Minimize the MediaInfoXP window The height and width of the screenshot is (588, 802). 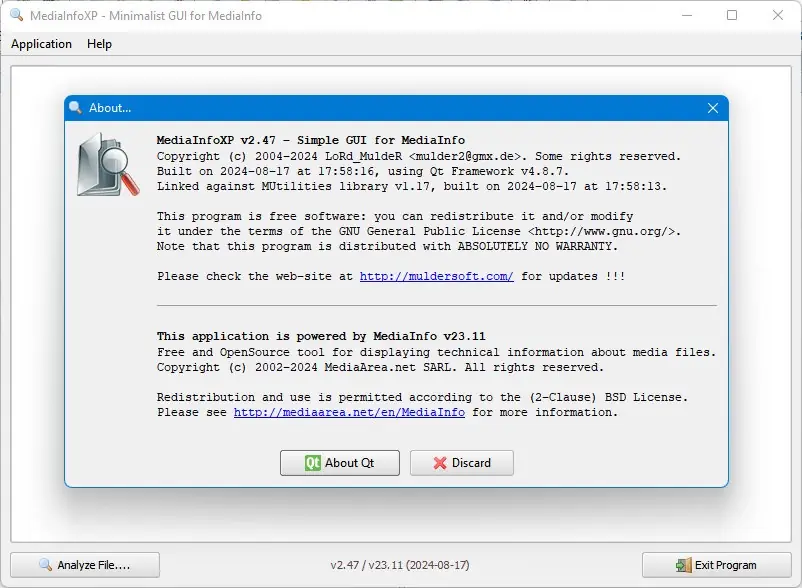click(687, 15)
